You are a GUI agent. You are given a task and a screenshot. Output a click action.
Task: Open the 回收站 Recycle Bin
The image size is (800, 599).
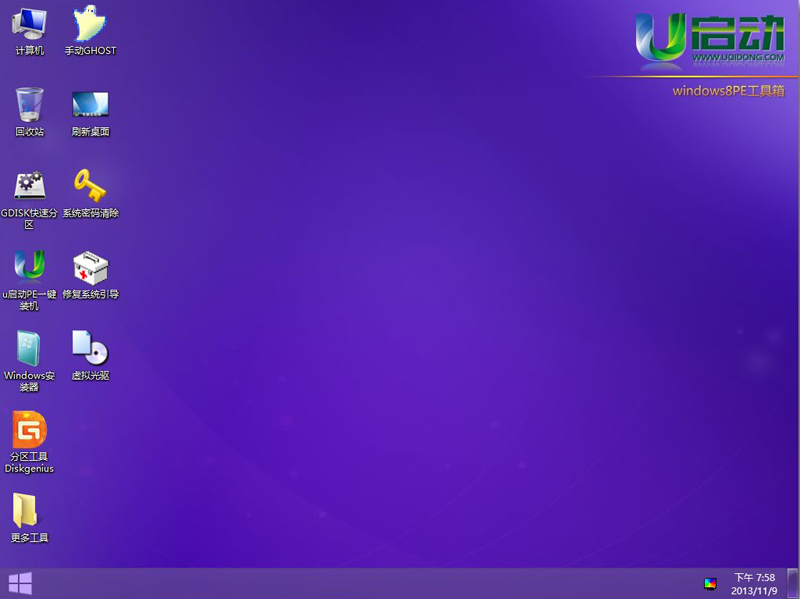(x=29, y=105)
